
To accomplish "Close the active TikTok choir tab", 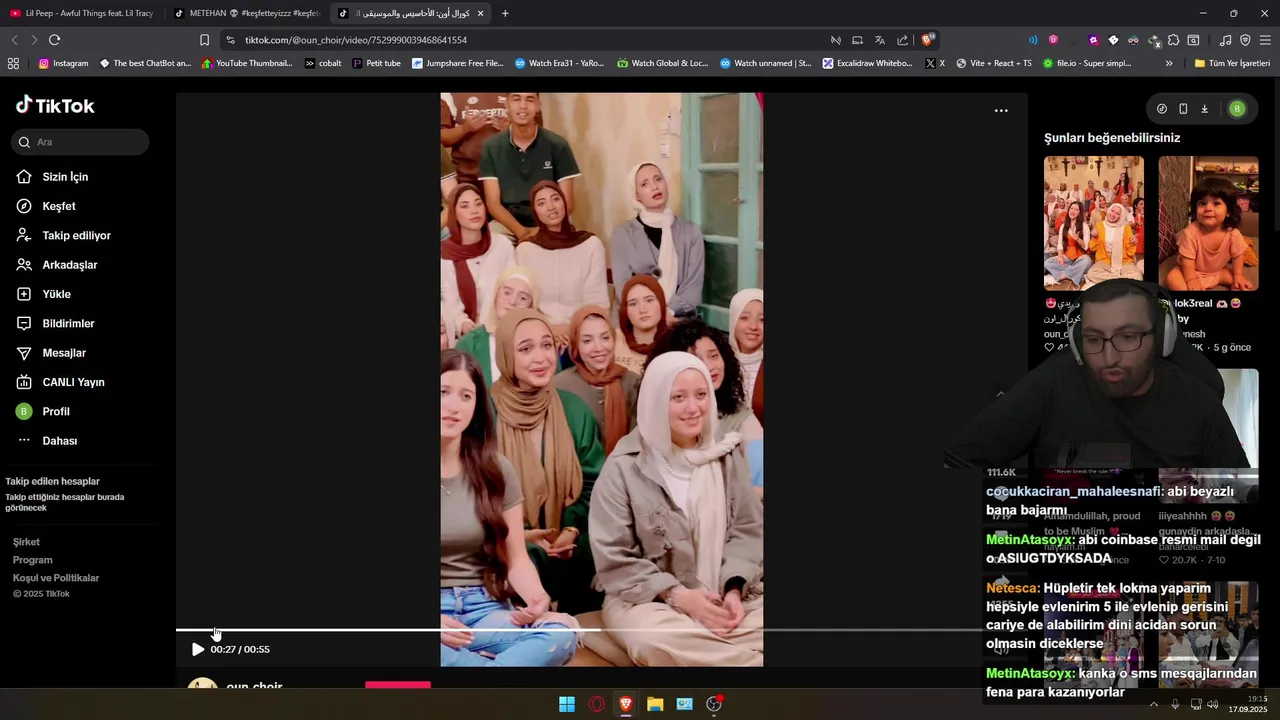I will [480, 13].
